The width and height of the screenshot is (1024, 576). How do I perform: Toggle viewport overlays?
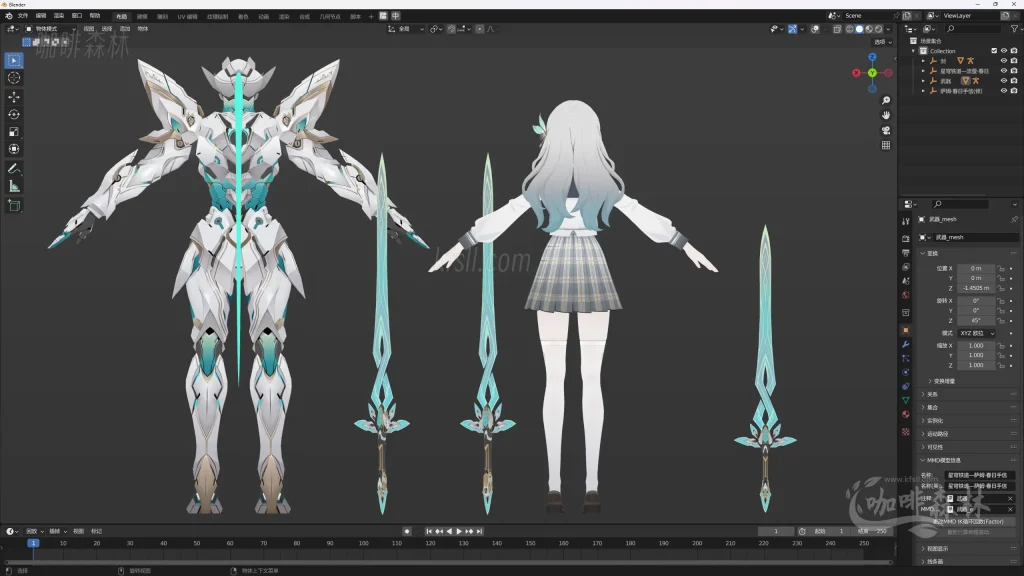point(815,29)
